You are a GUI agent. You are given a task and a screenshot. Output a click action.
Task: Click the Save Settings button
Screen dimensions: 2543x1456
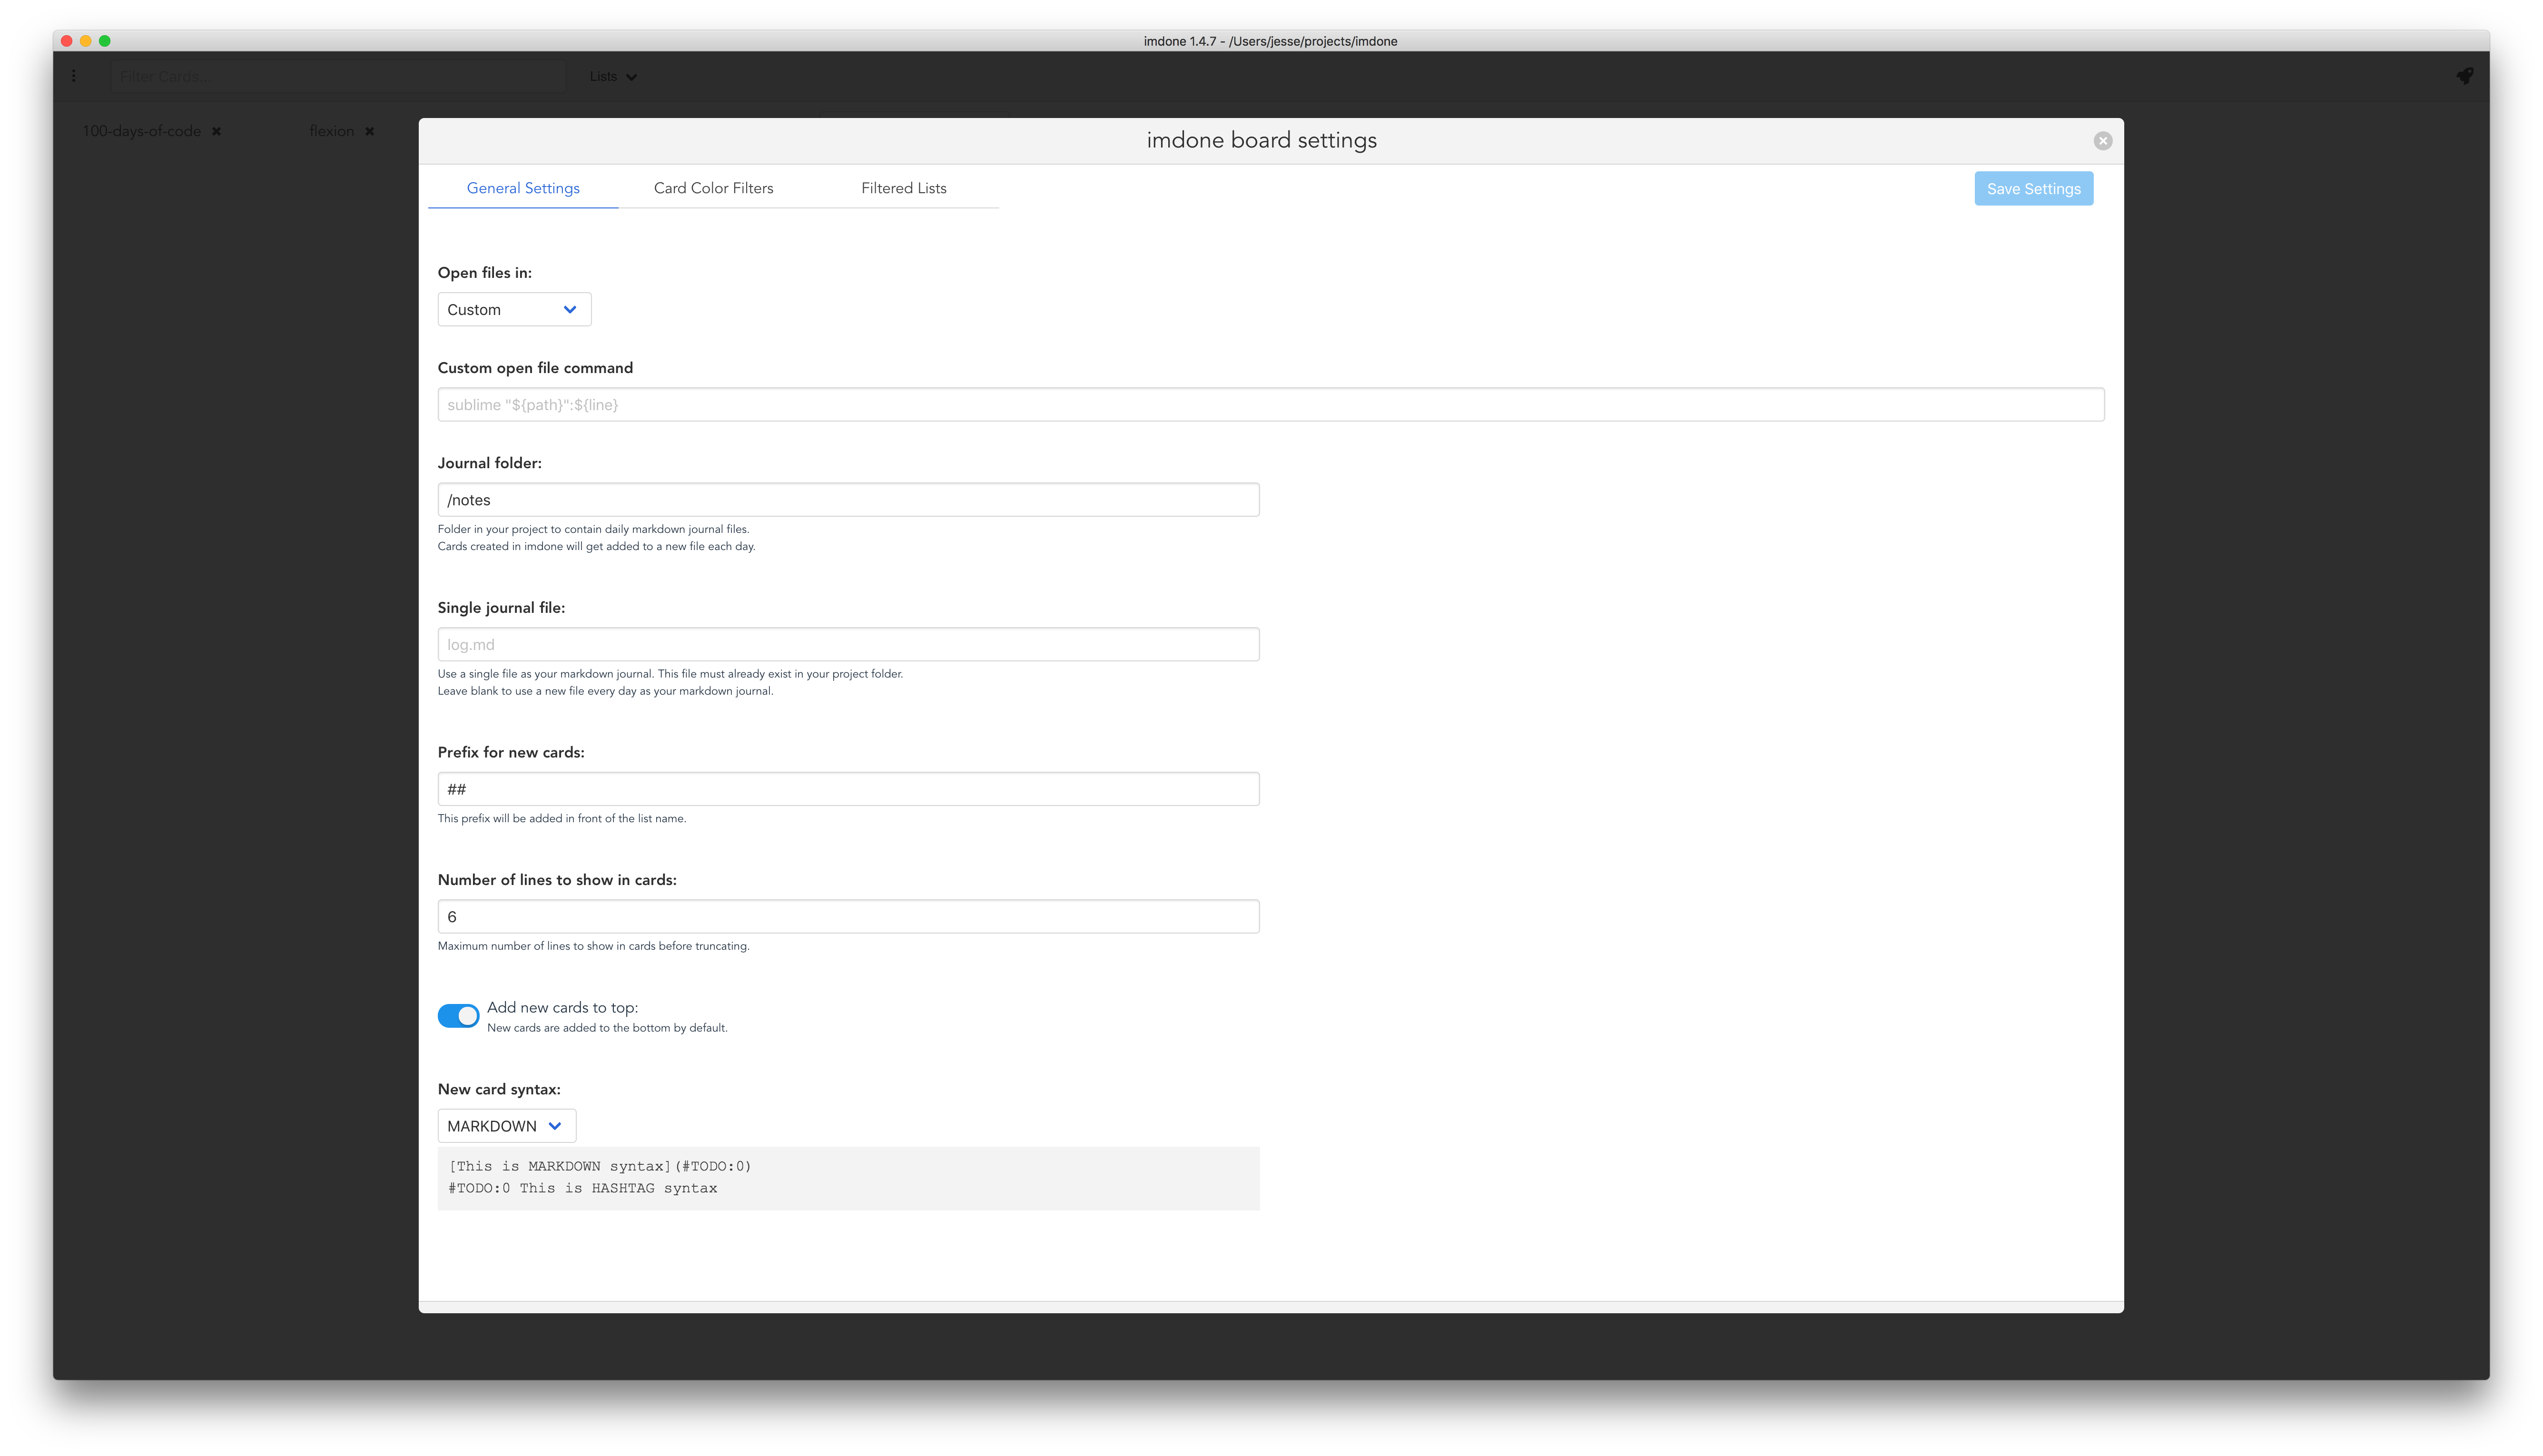point(2033,189)
